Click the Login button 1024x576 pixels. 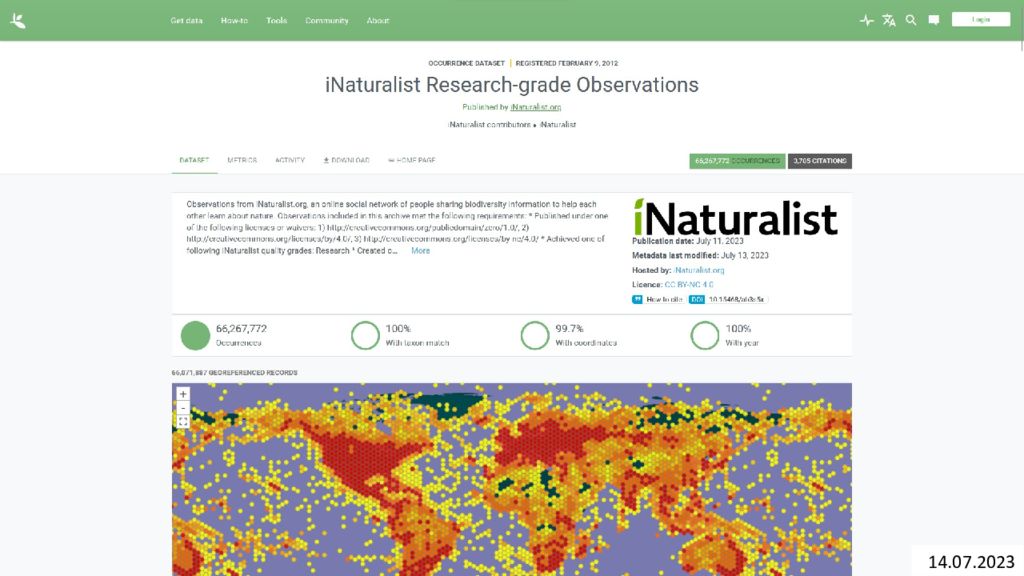click(x=981, y=20)
